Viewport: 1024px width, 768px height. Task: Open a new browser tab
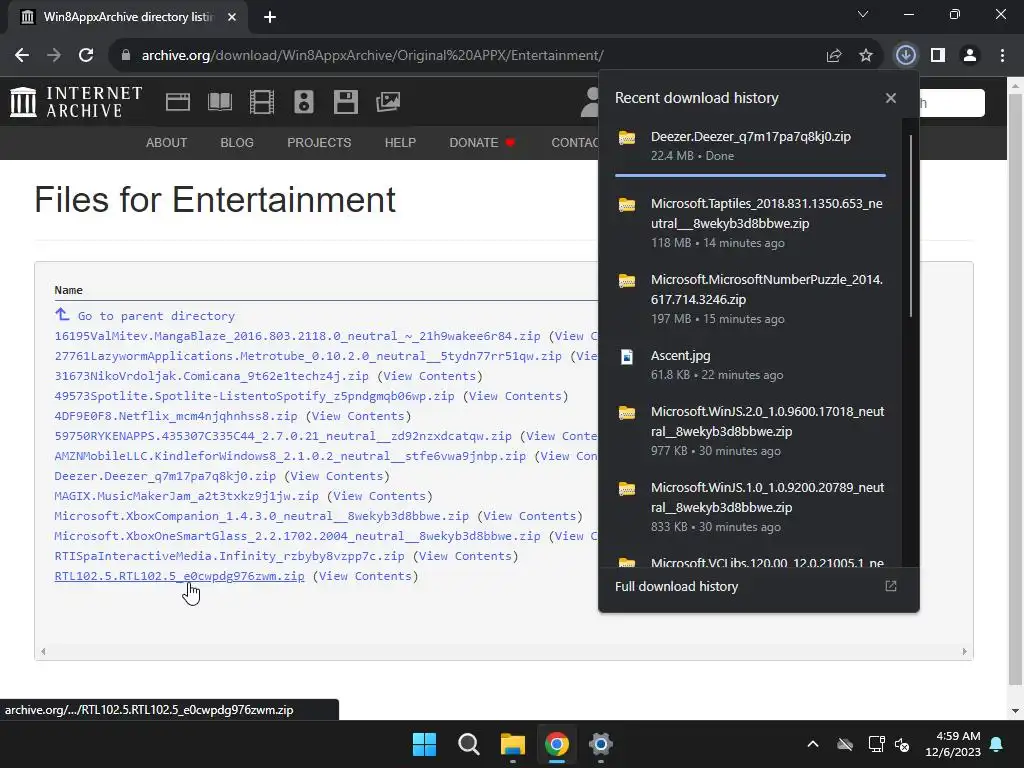(270, 17)
